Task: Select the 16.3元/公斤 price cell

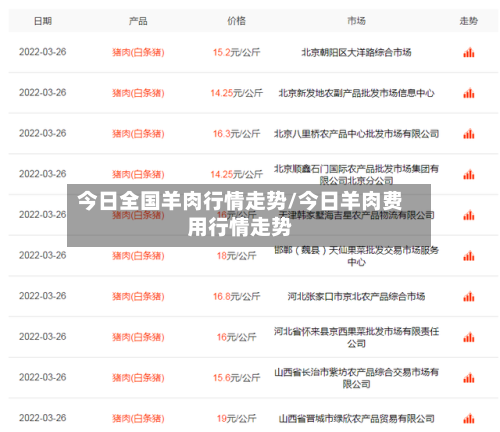Action: coord(236,134)
